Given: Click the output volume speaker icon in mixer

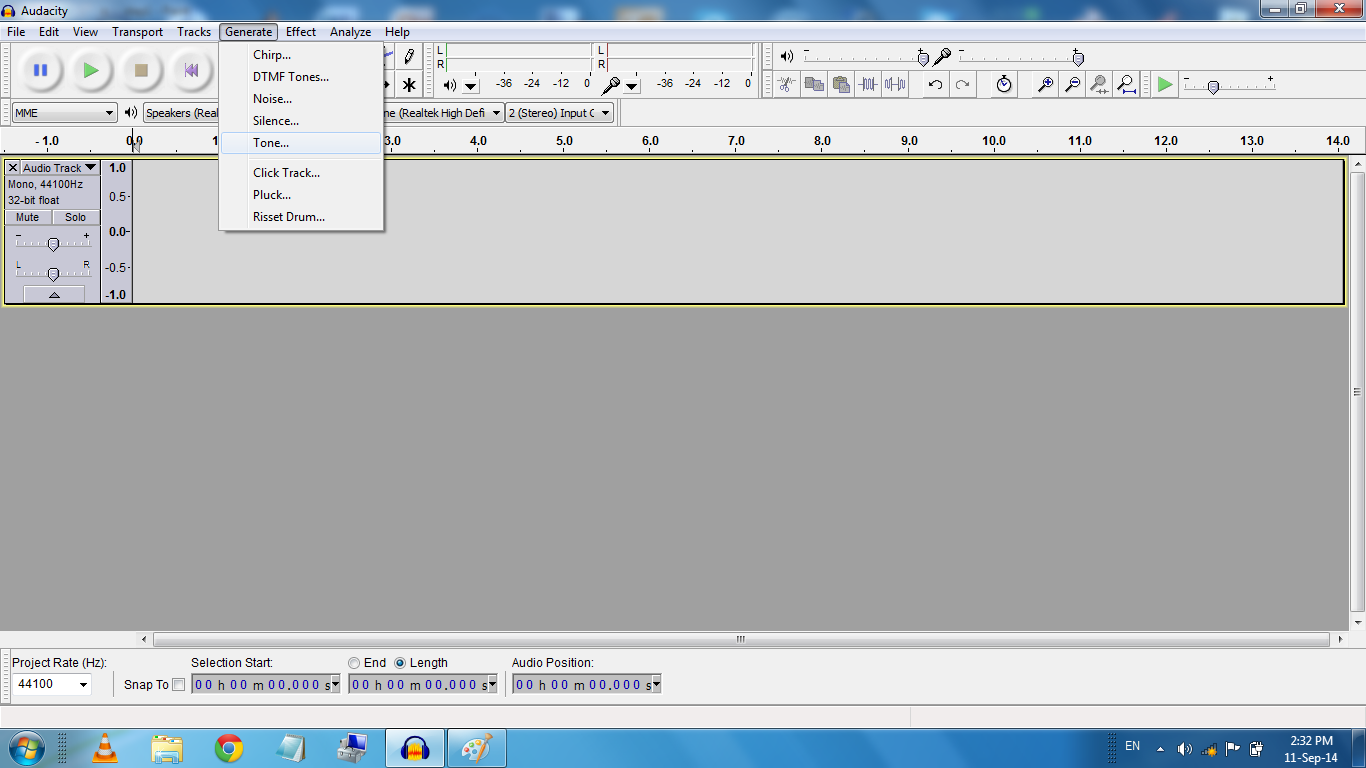Looking at the screenshot, I should click(786, 57).
